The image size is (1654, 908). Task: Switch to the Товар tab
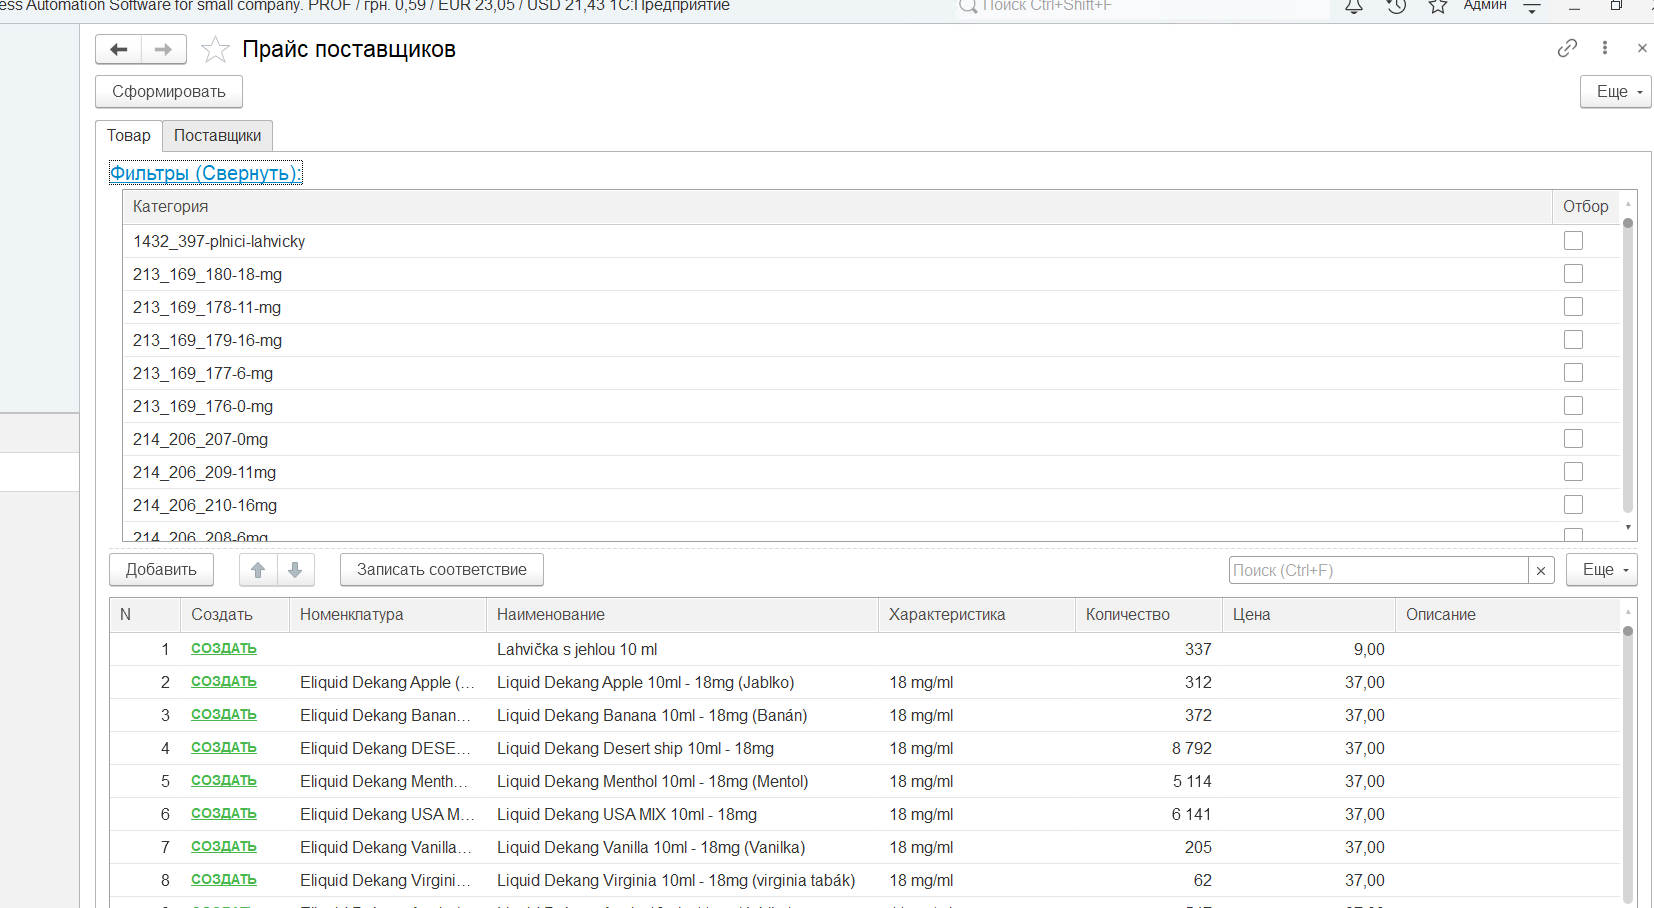[x=129, y=136]
